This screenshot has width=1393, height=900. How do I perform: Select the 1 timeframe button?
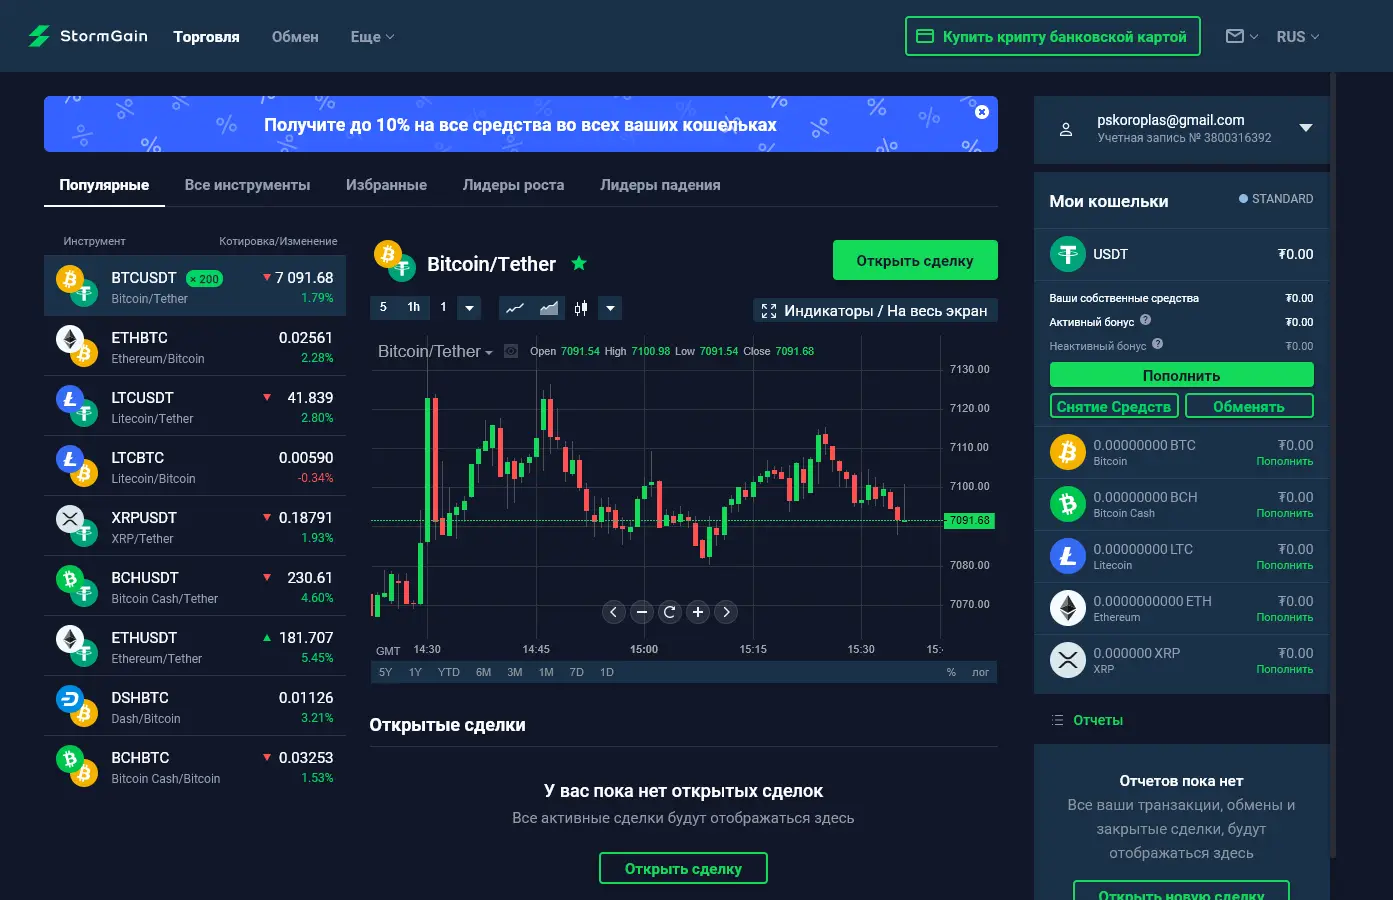[x=443, y=308]
